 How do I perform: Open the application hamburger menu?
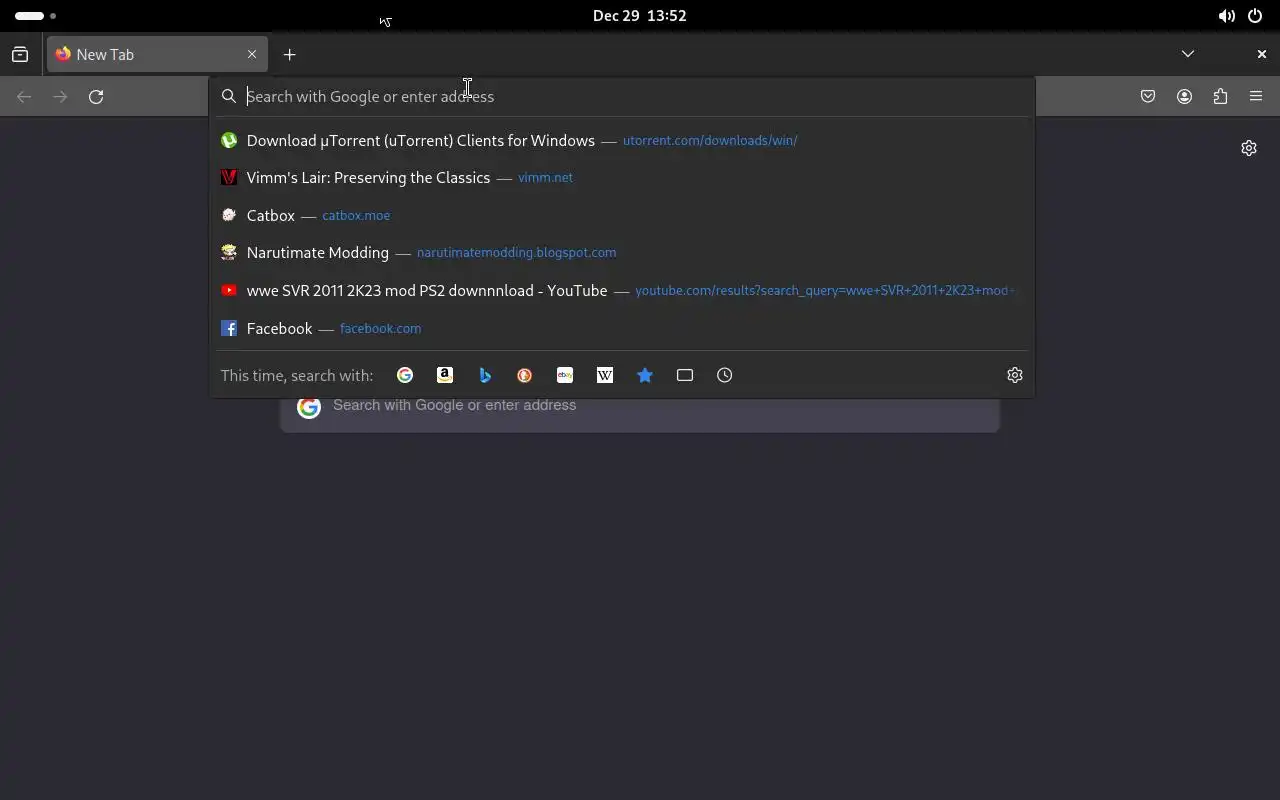coord(1256,97)
